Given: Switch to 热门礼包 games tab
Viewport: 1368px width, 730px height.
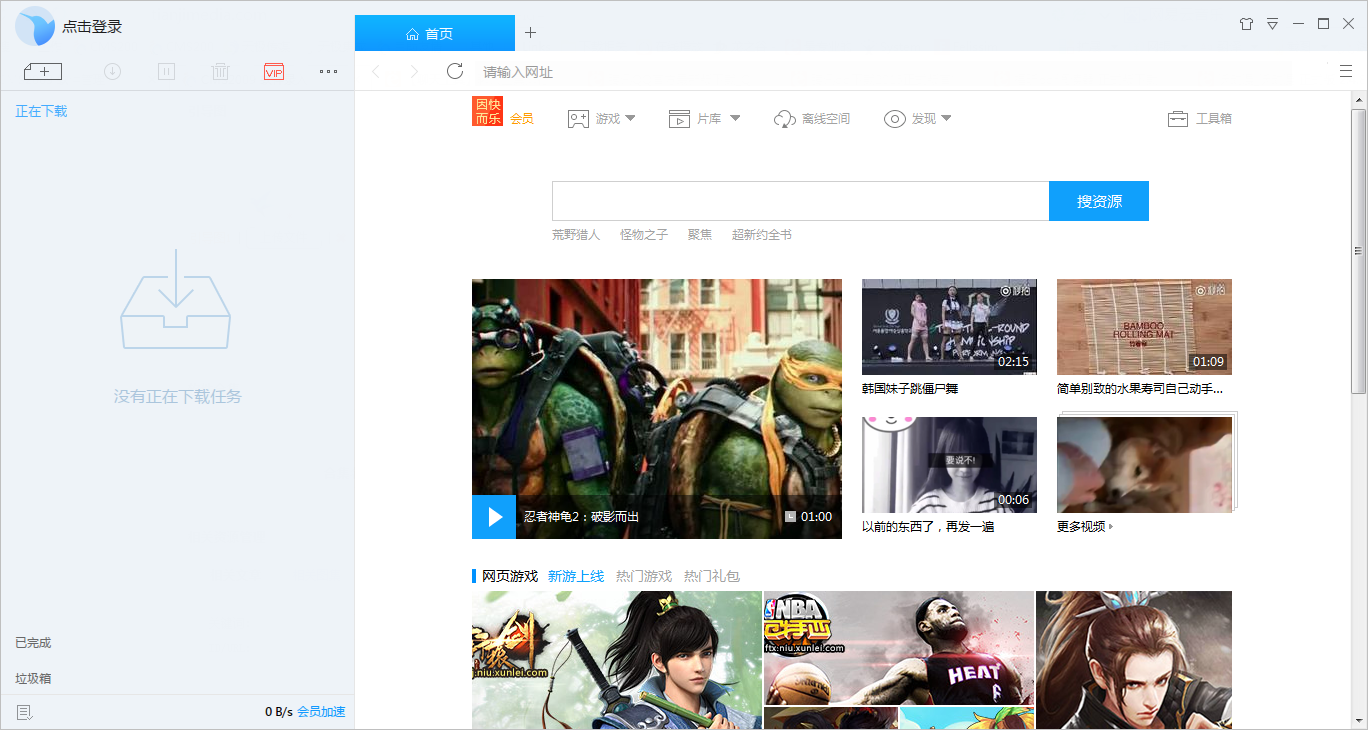Looking at the screenshot, I should 712,576.
